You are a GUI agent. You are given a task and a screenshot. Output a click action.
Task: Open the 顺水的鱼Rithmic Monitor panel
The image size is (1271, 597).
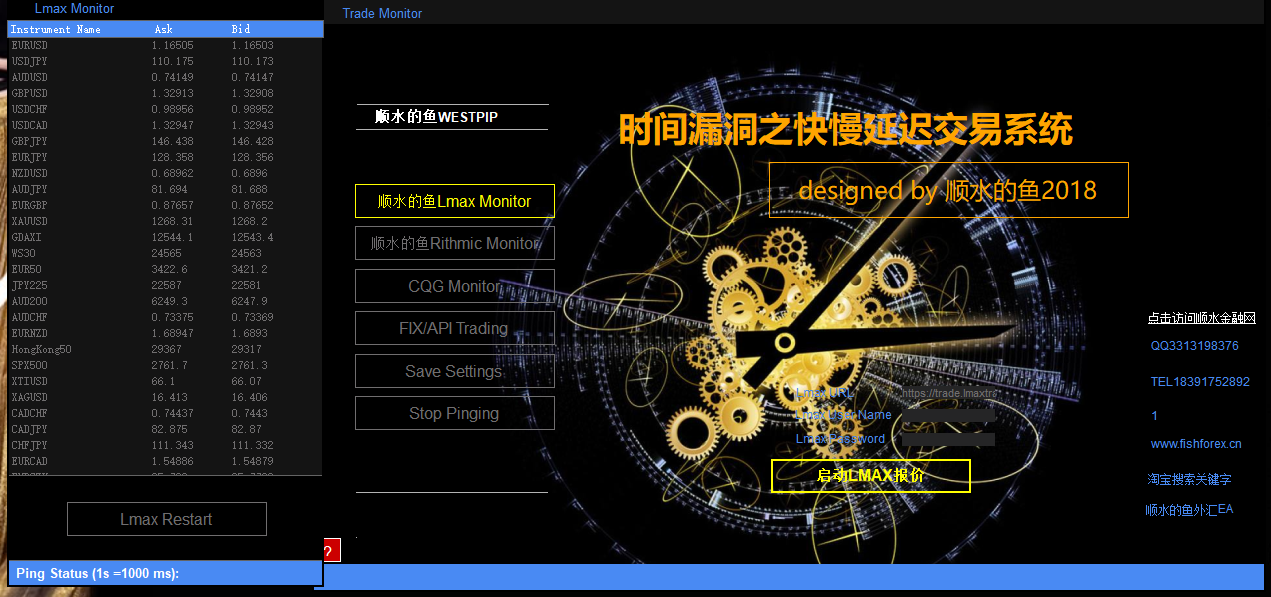pos(454,243)
